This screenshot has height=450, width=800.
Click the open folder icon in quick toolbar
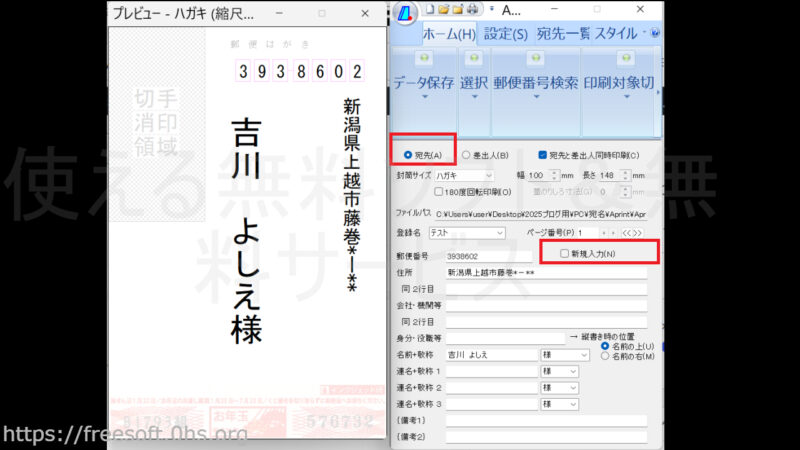tap(442, 9)
